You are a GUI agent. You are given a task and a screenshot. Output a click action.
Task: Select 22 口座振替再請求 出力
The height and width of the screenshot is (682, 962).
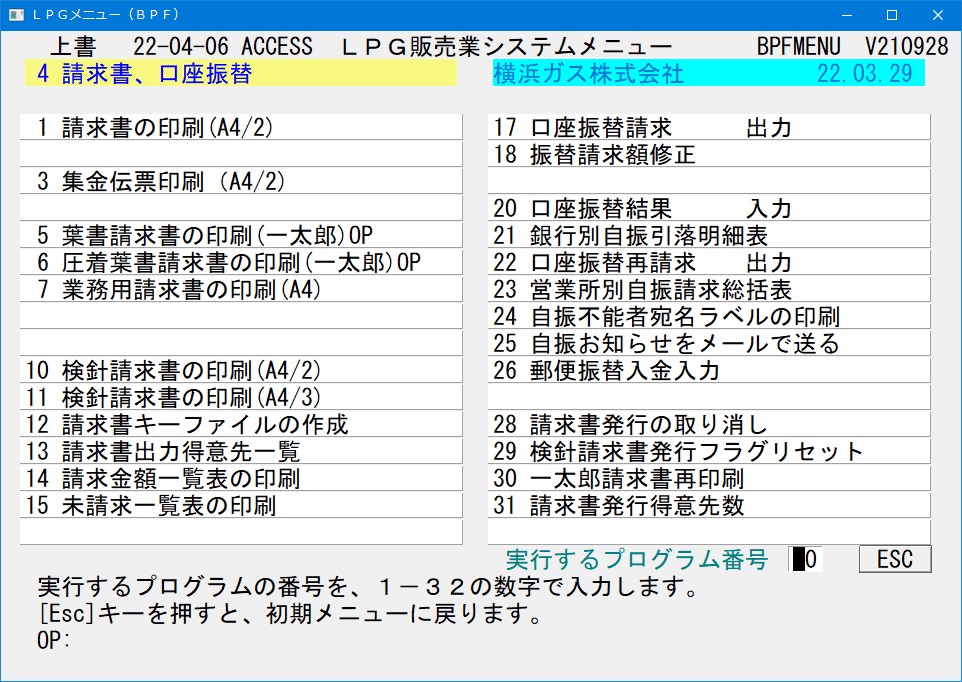click(709, 262)
